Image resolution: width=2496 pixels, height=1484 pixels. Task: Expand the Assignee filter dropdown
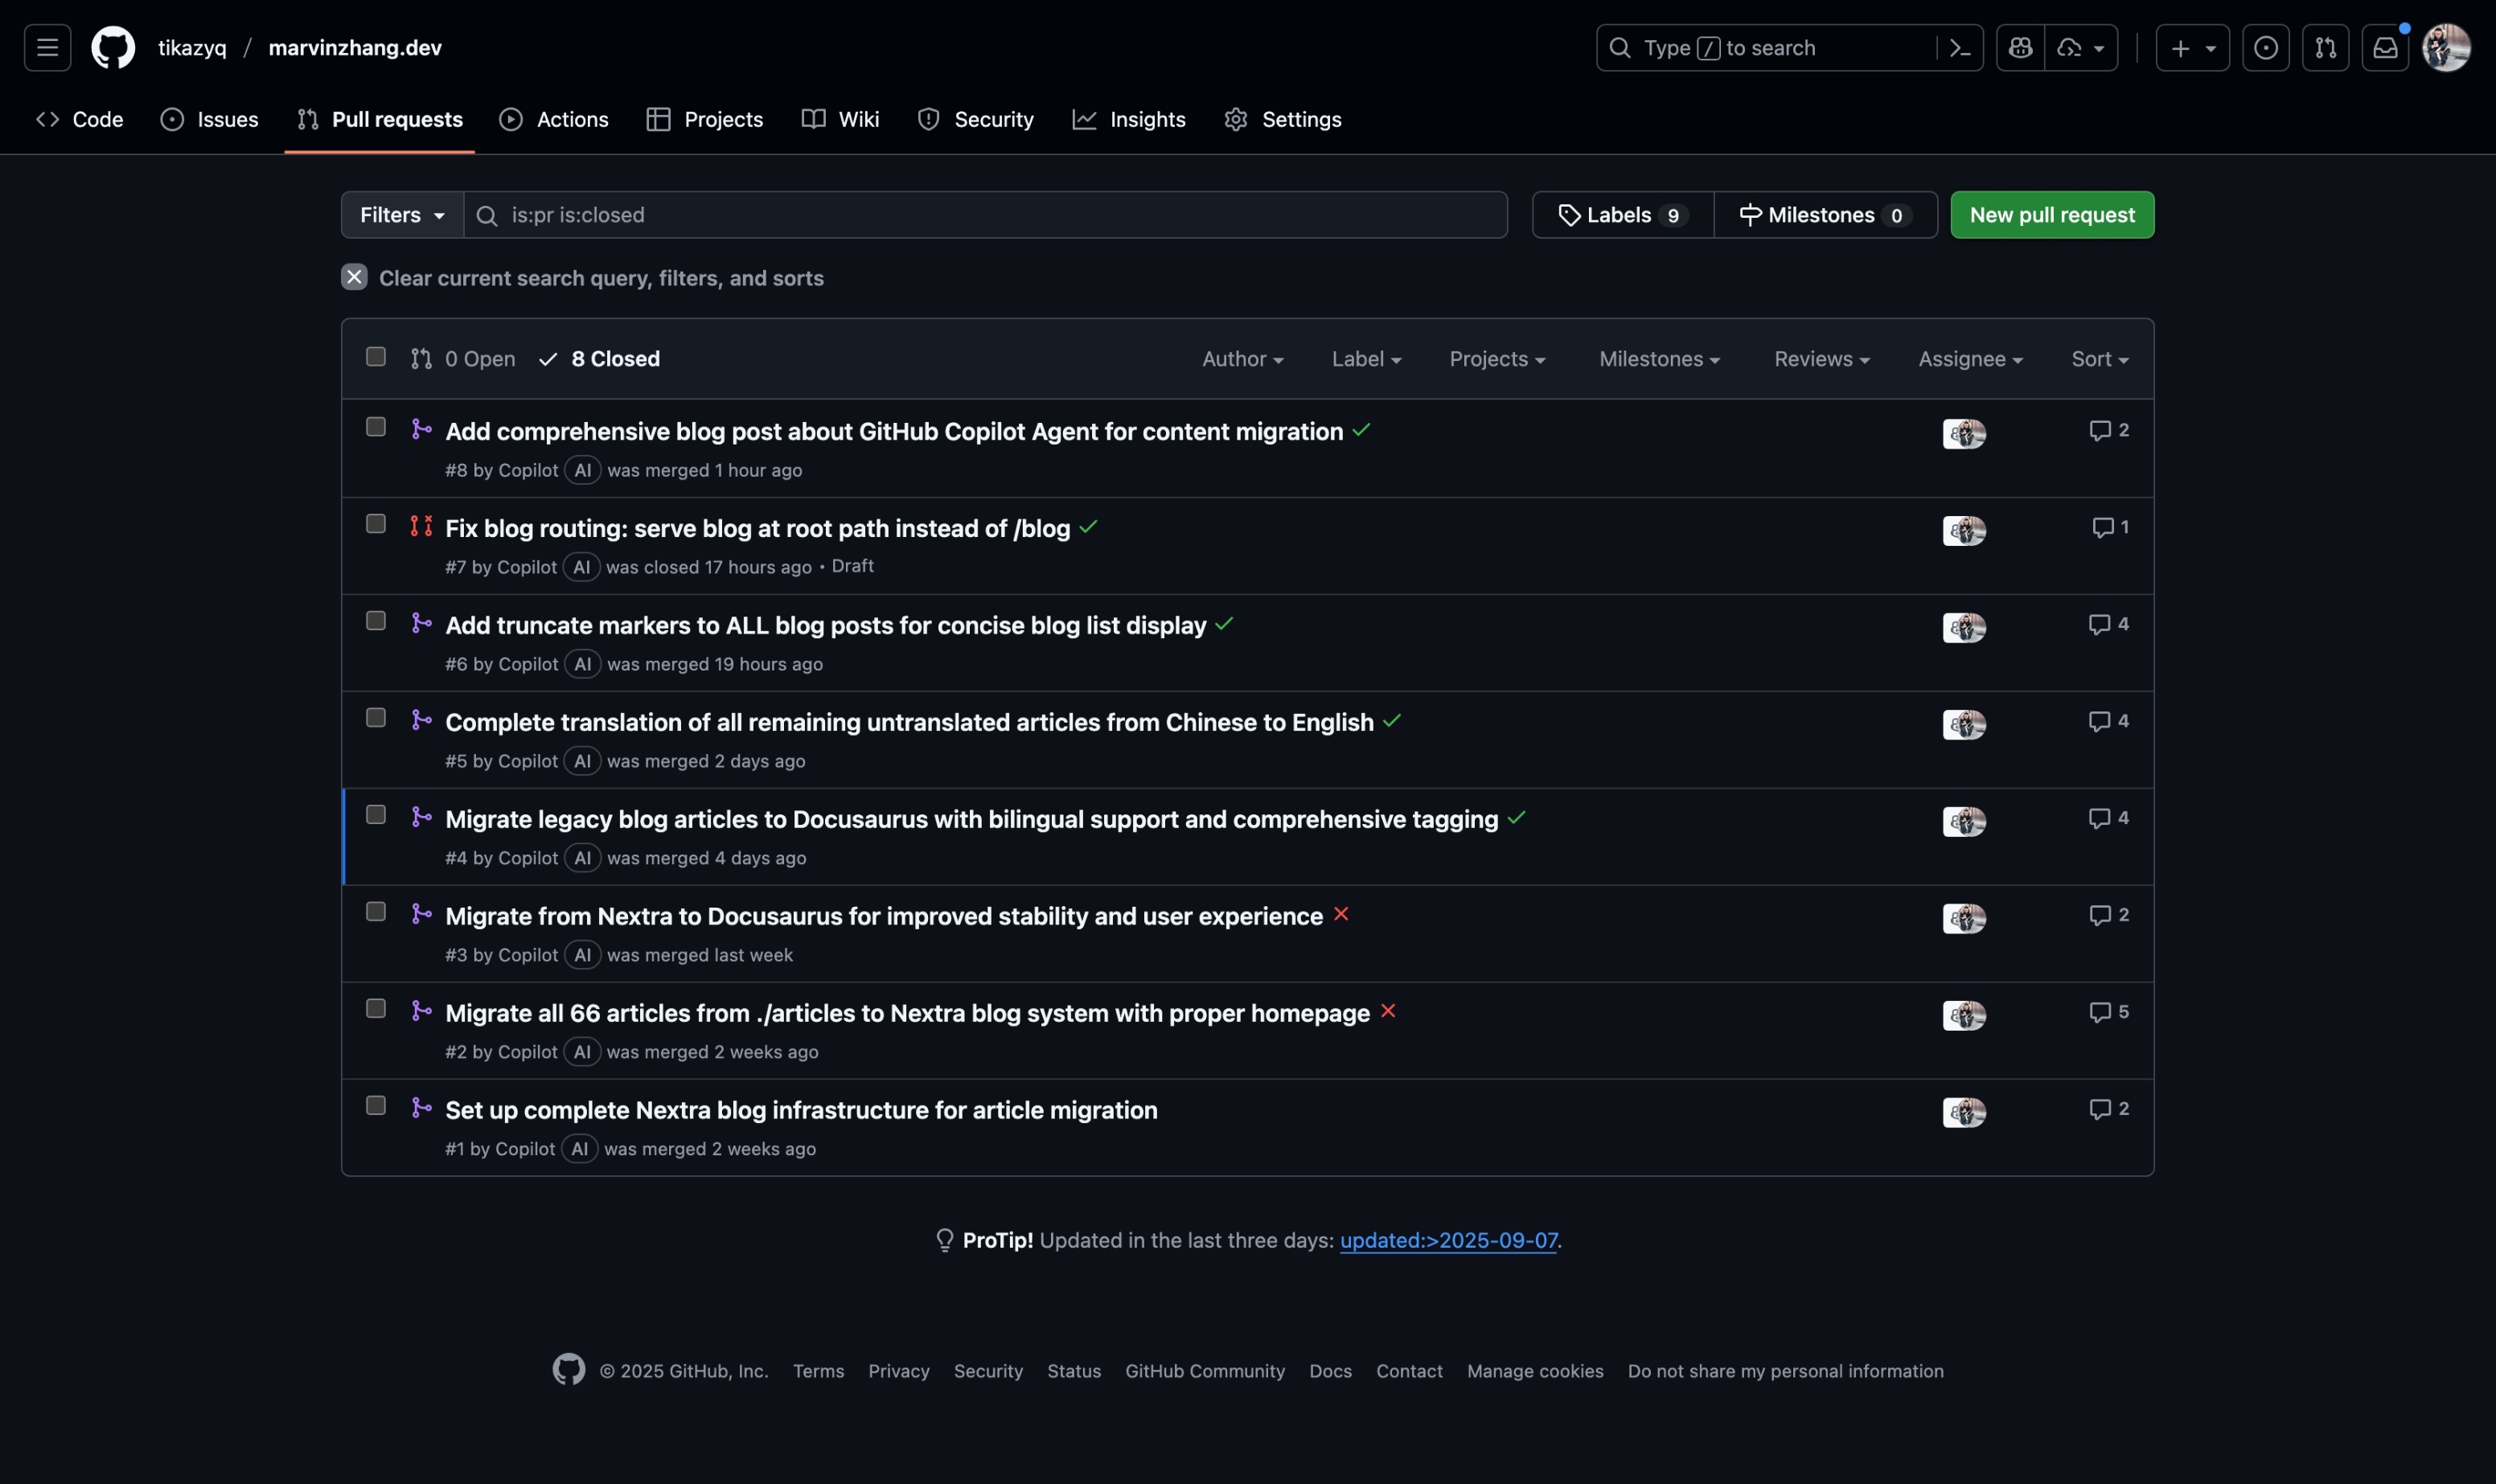point(1970,359)
